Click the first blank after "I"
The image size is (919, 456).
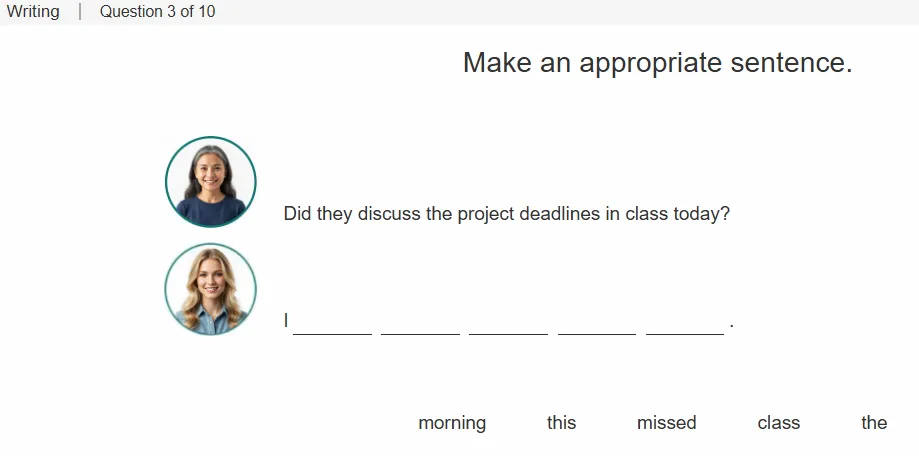[x=332, y=323]
